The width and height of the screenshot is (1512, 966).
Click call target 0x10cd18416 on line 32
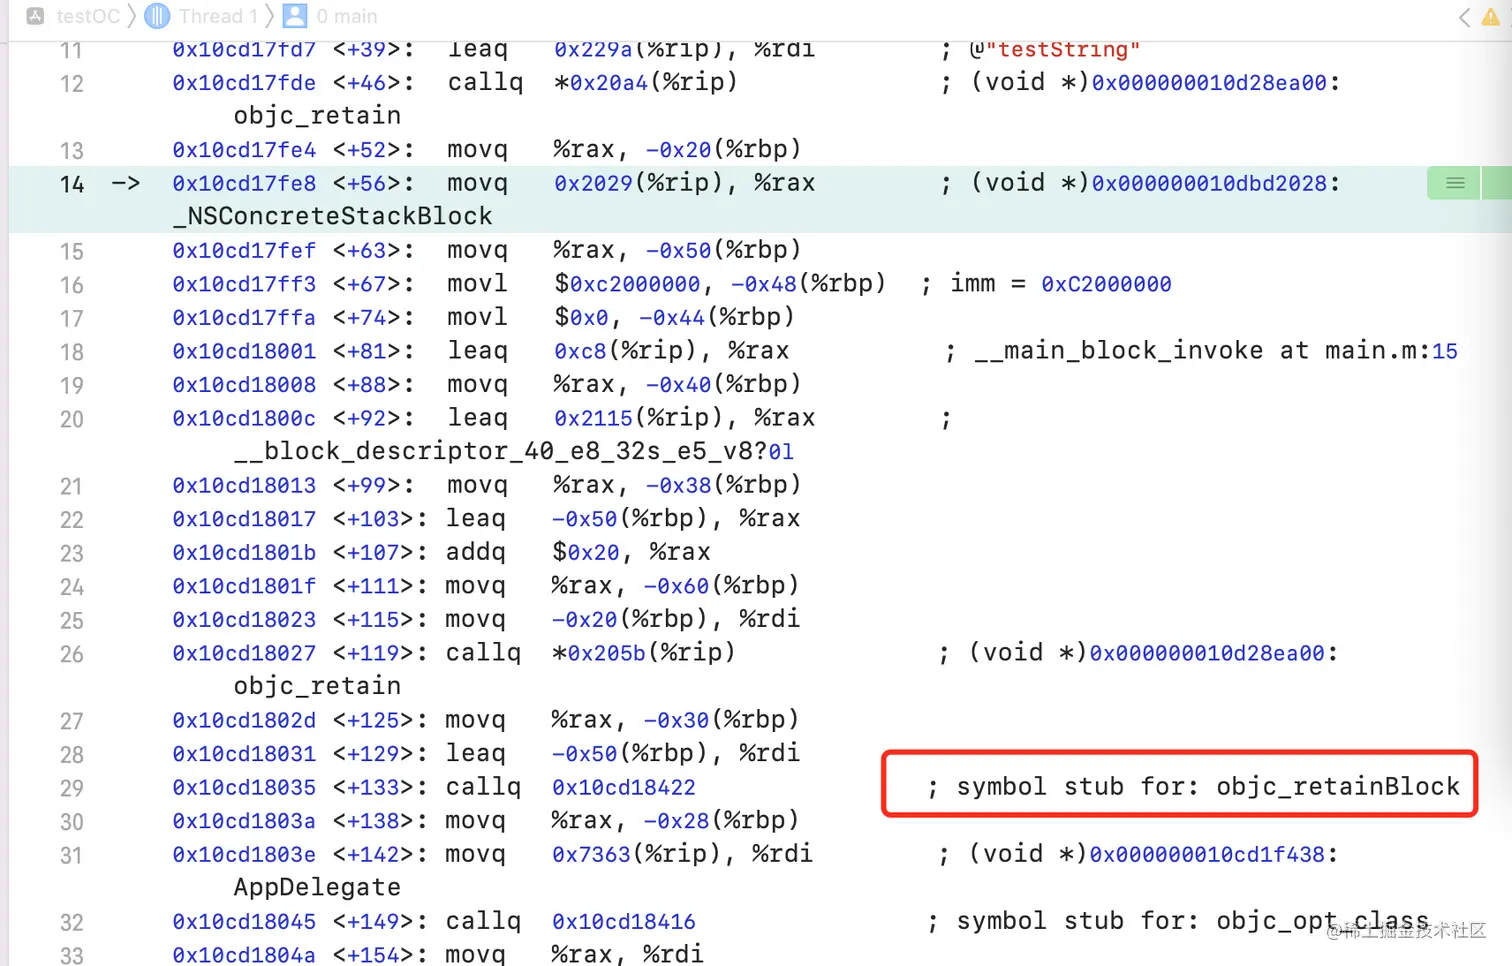point(624,921)
